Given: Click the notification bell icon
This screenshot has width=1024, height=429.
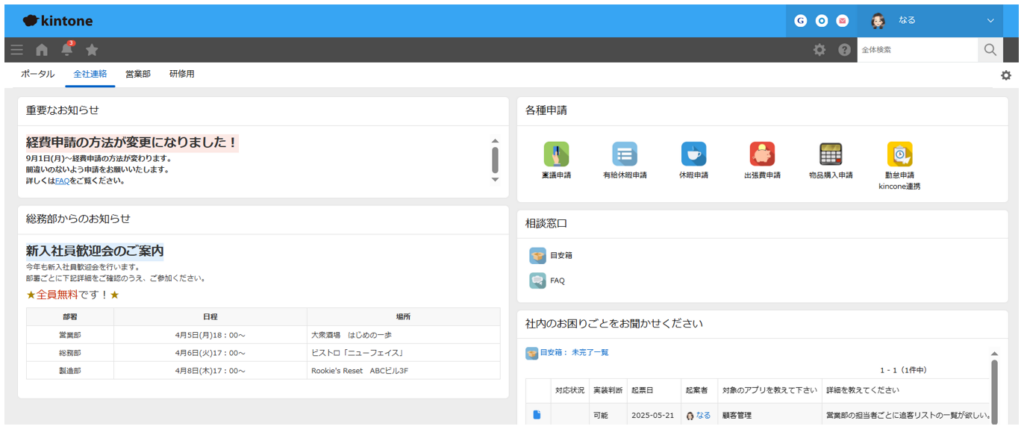Looking at the screenshot, I should click(67, 50).
